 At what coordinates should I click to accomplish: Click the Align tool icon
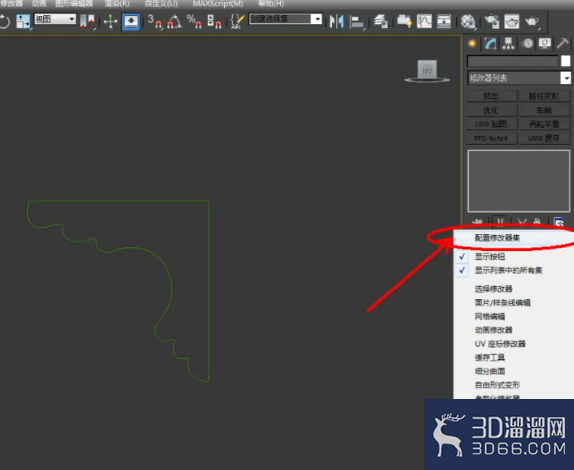[x=357, y=22]
